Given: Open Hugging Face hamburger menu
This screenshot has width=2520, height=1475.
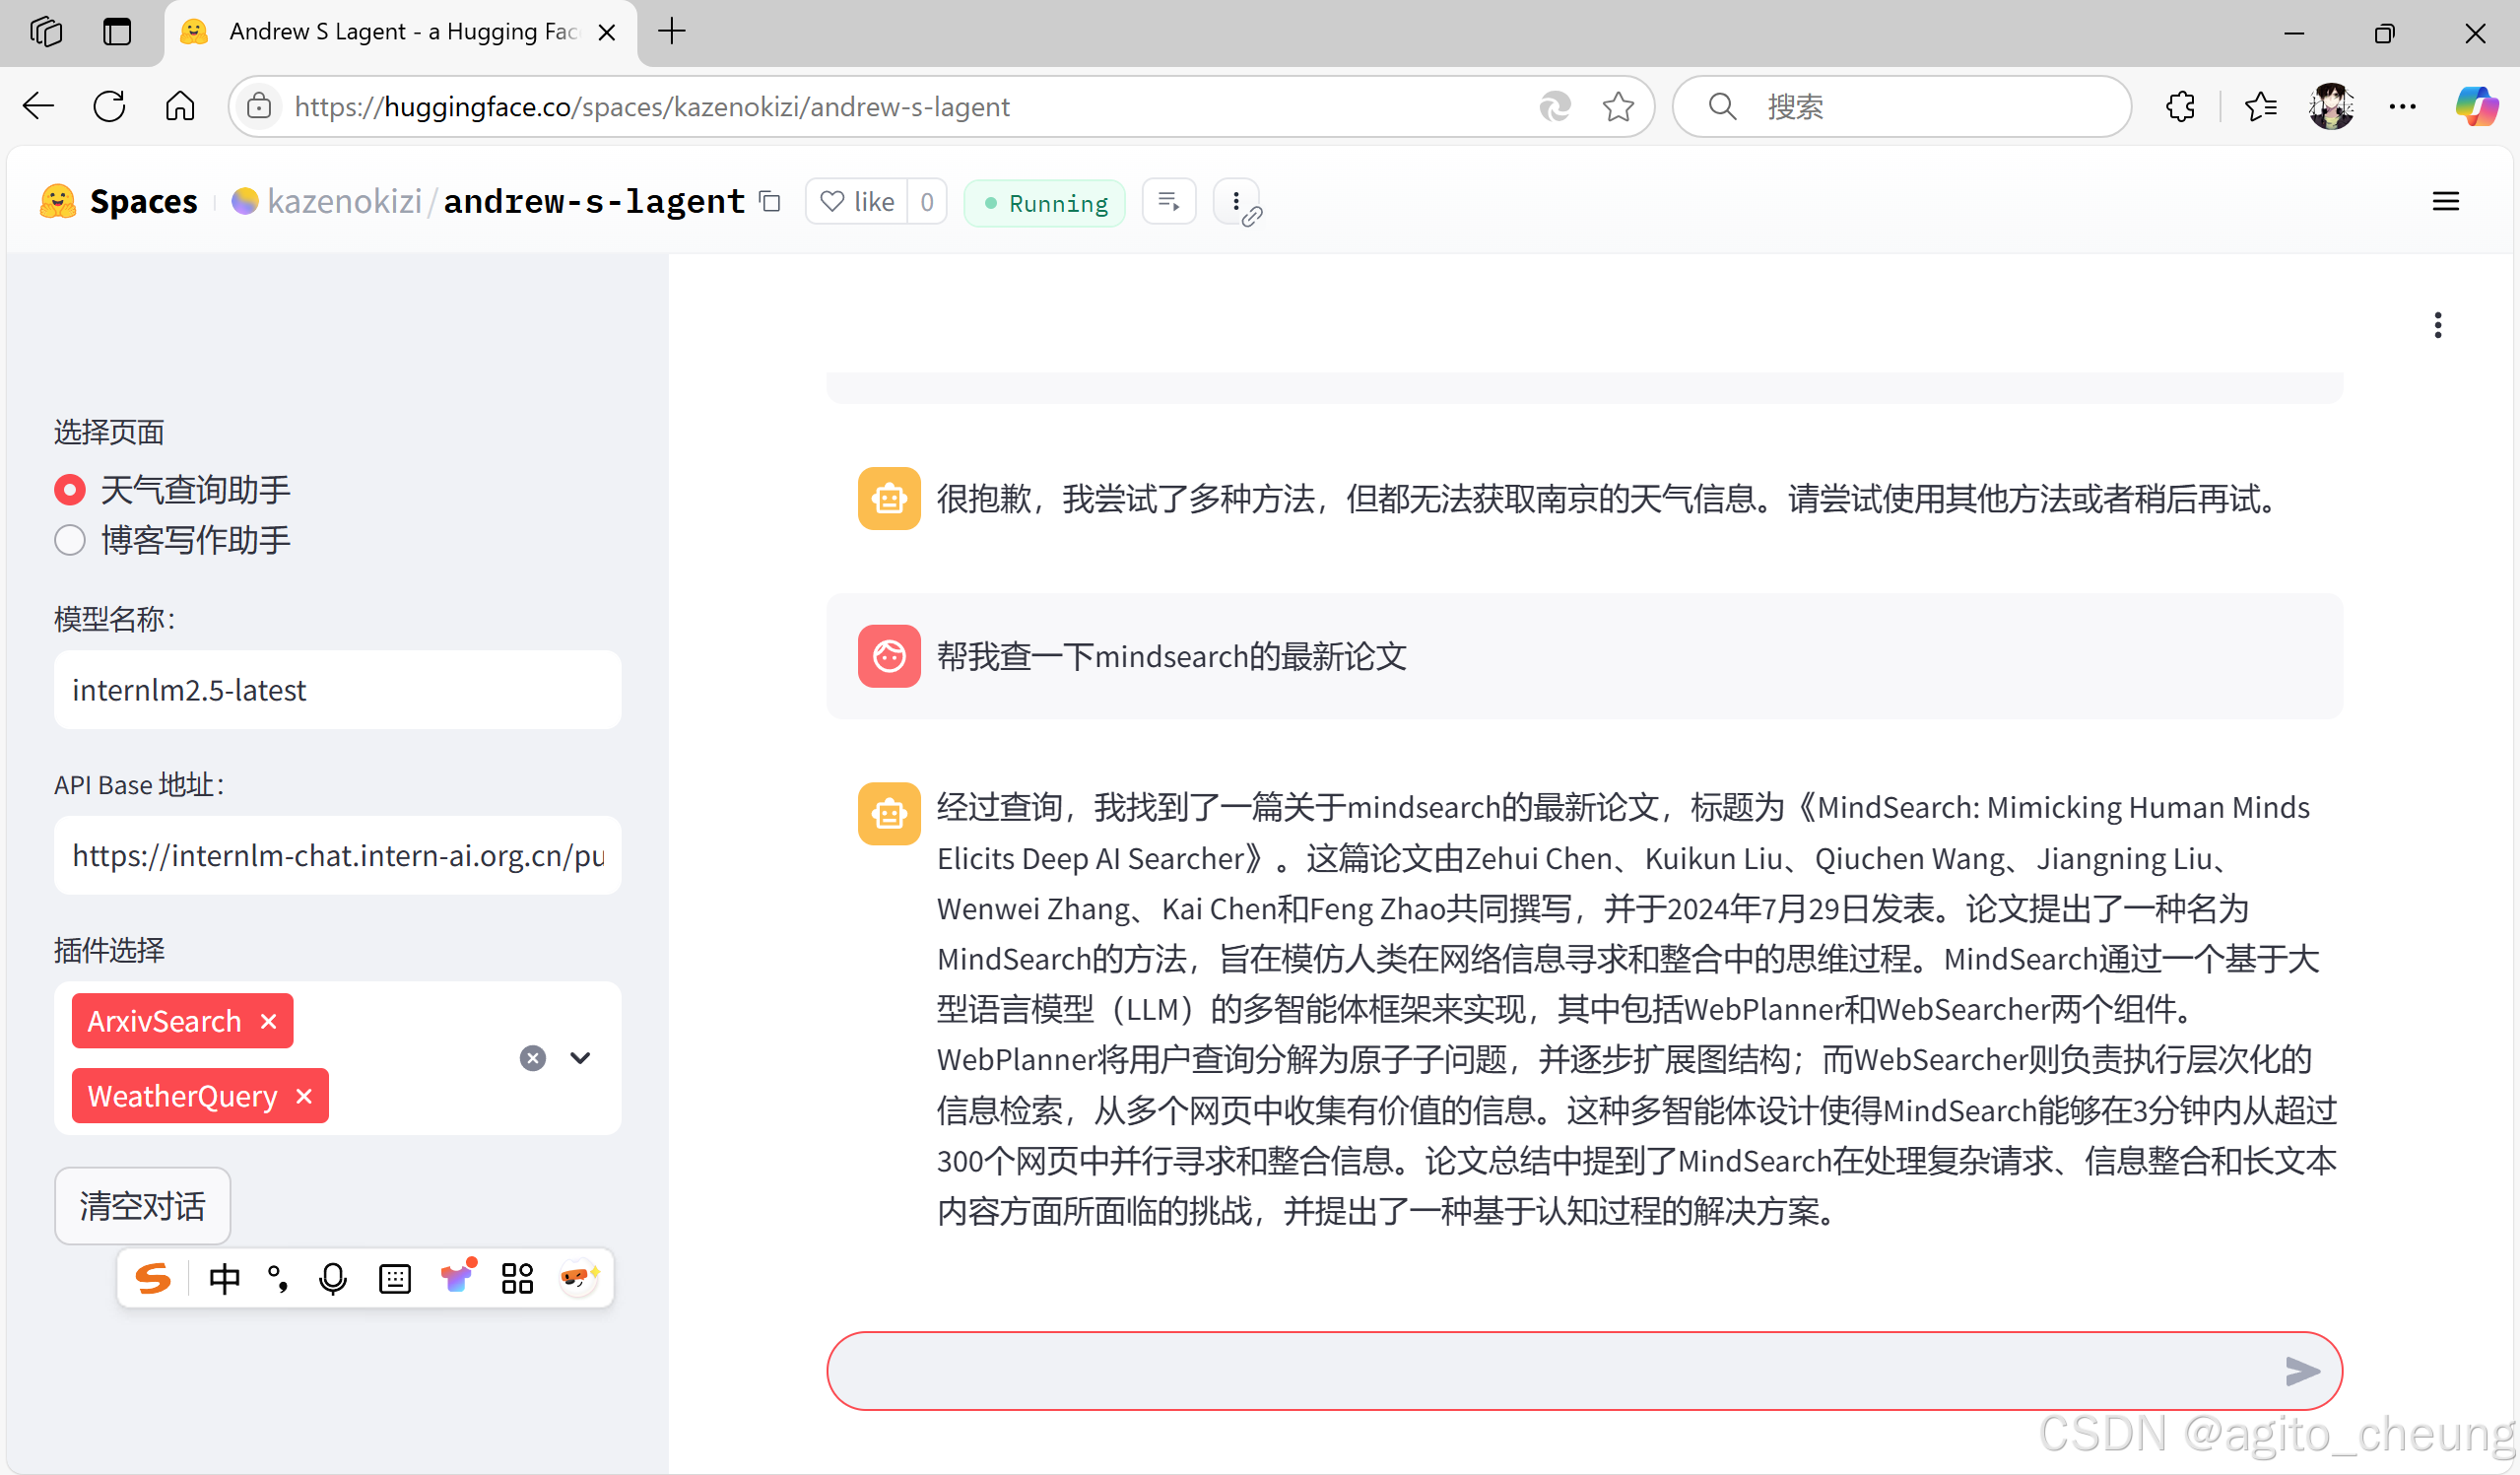Looking at the screenshot, I should pos(2445,202).
